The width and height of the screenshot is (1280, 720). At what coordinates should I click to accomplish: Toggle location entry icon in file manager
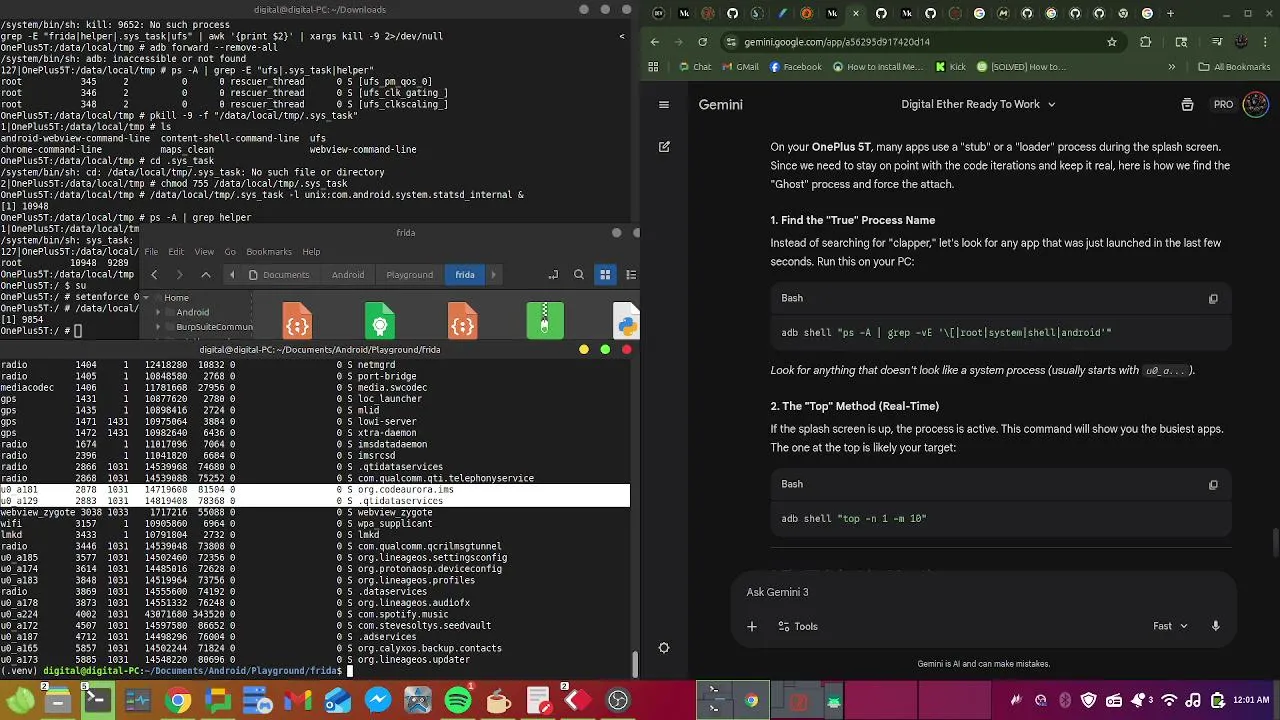(x=553, y=274)
